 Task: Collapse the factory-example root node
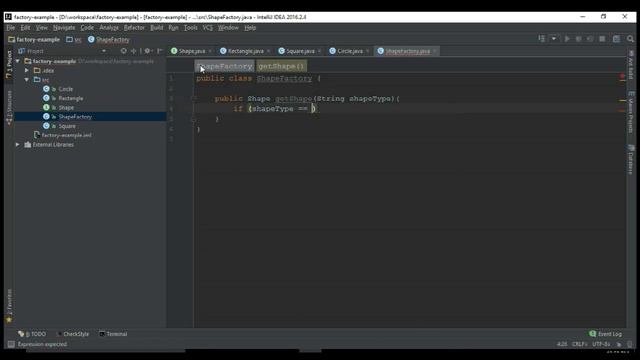pos(18,61)
